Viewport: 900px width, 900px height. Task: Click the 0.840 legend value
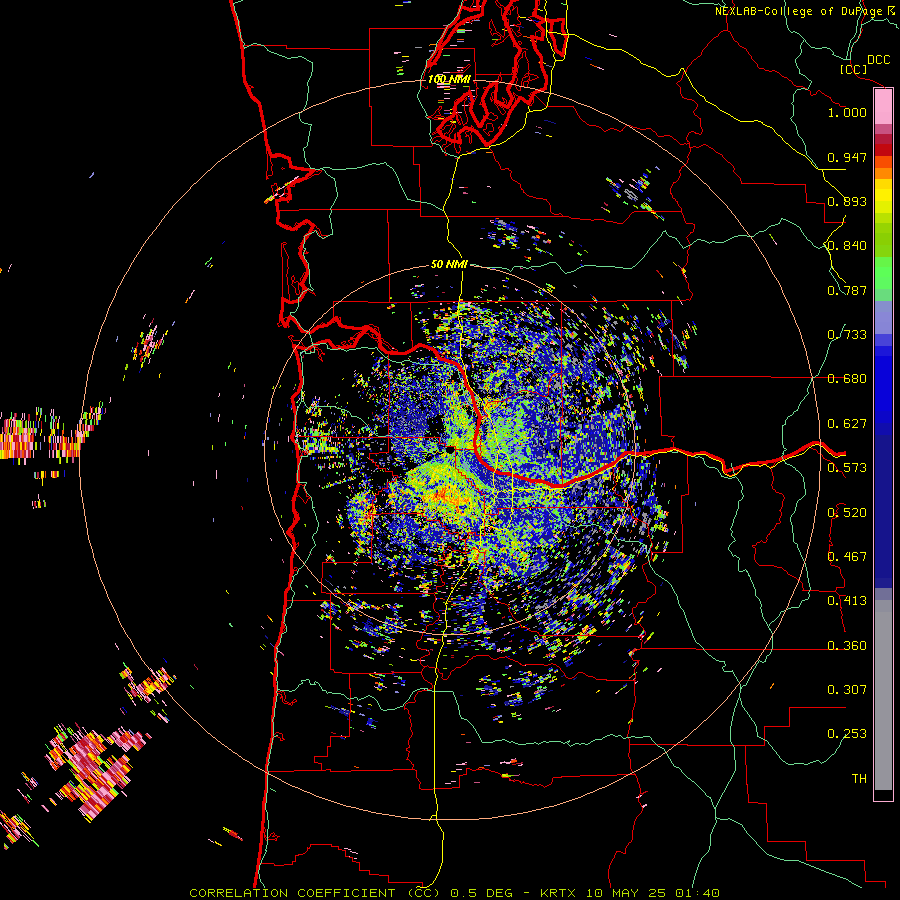click(847, 246)
